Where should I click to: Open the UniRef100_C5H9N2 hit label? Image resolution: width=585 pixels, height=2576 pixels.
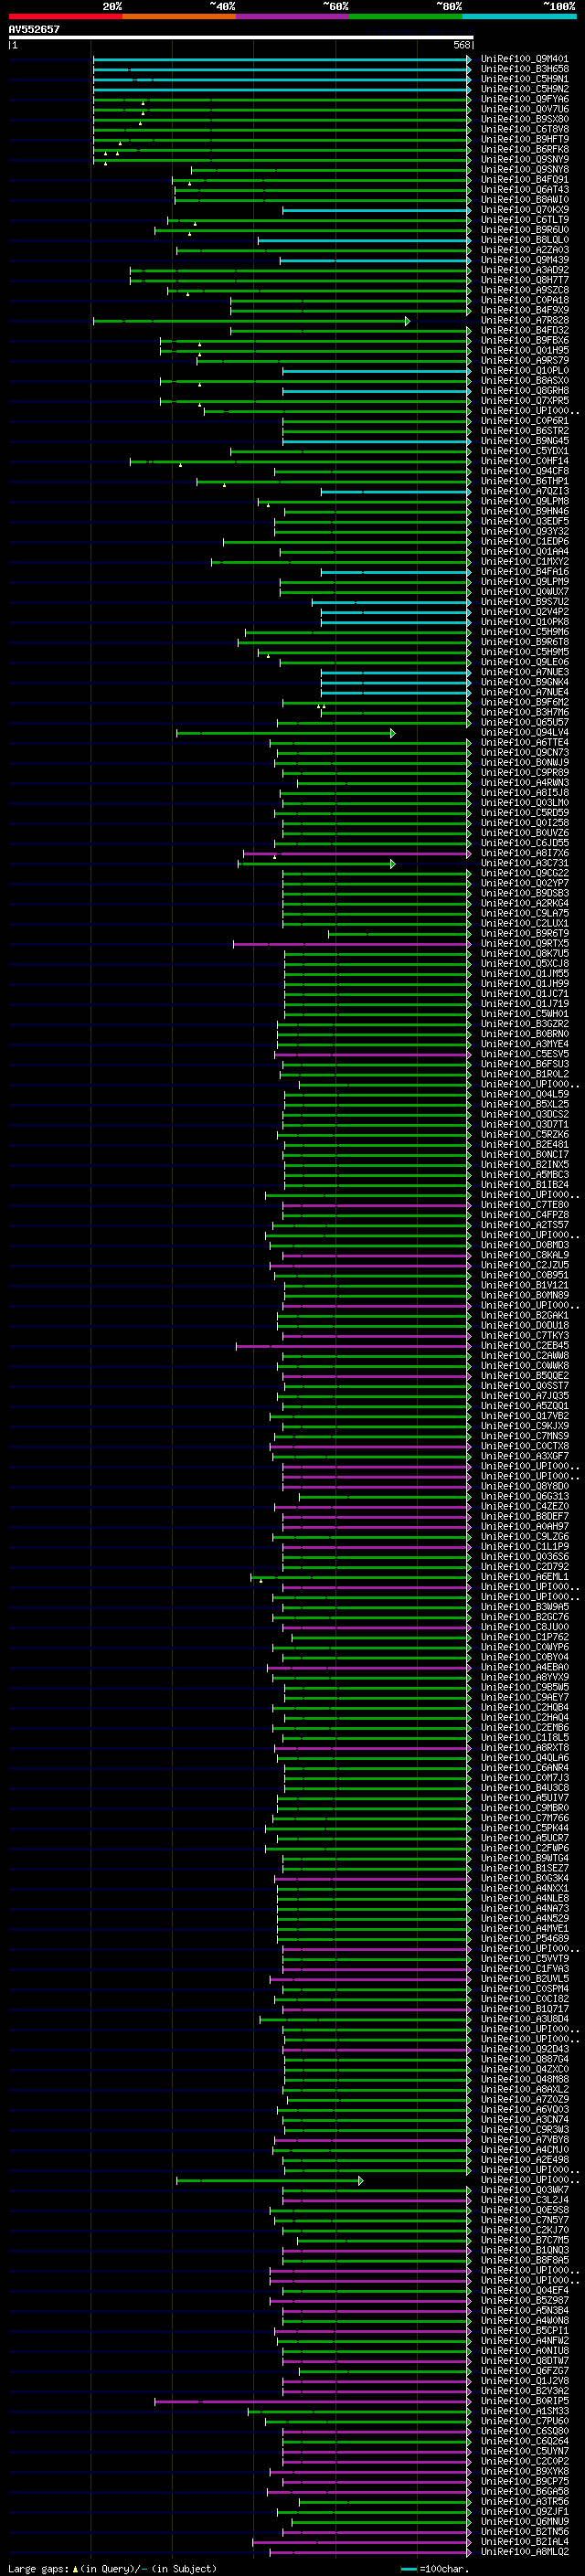click(x=524, y=89)
